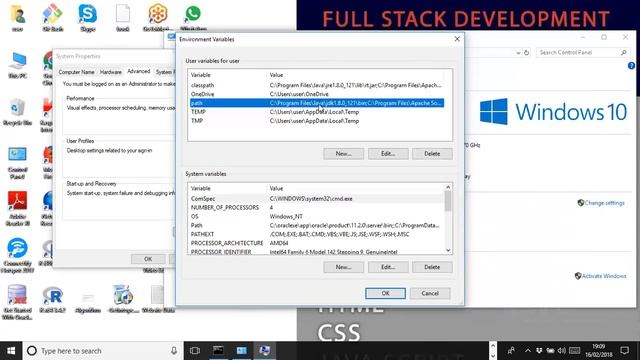This screenshot has height=360, width=640.
Task: Click the help question mark icon
Action: [631, 66]
